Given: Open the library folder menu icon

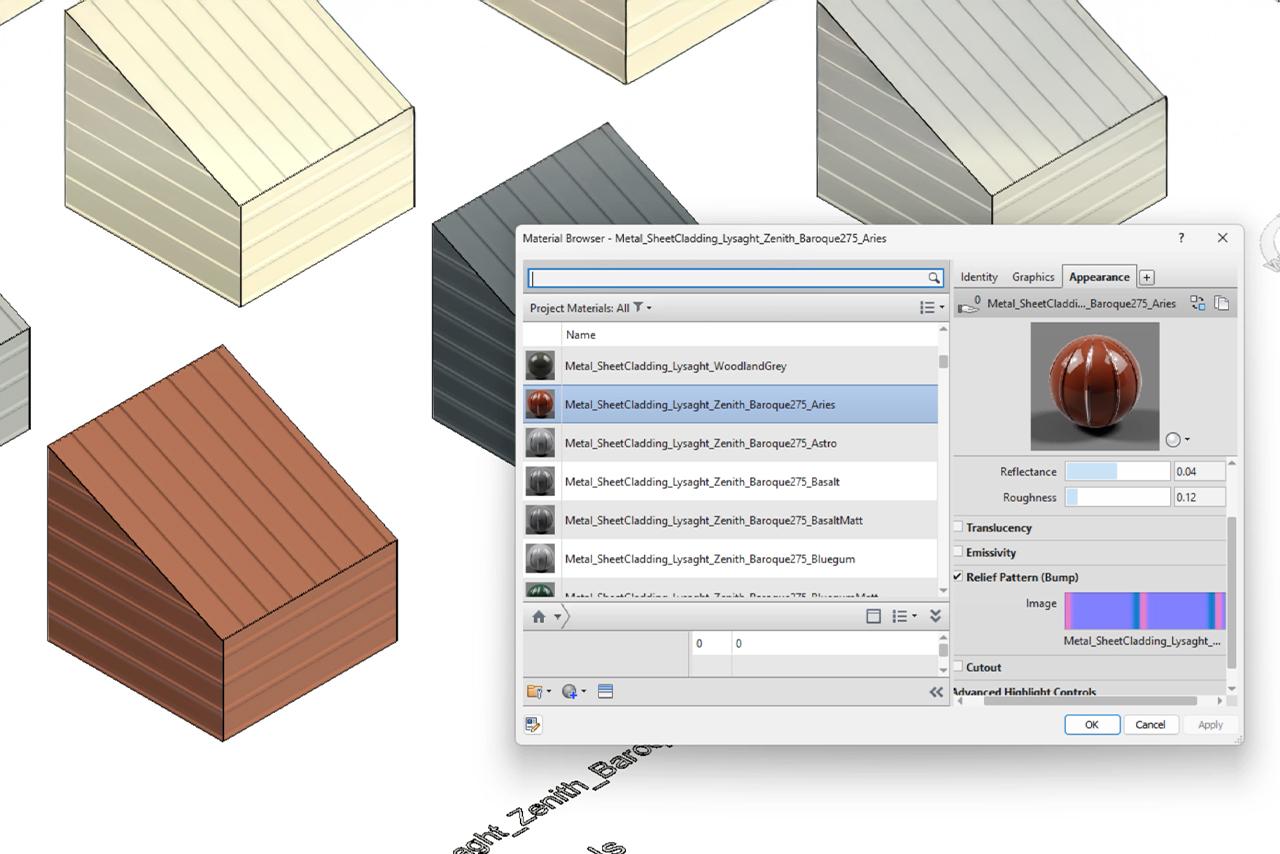Looking at the screenshot, I should 538,691.
